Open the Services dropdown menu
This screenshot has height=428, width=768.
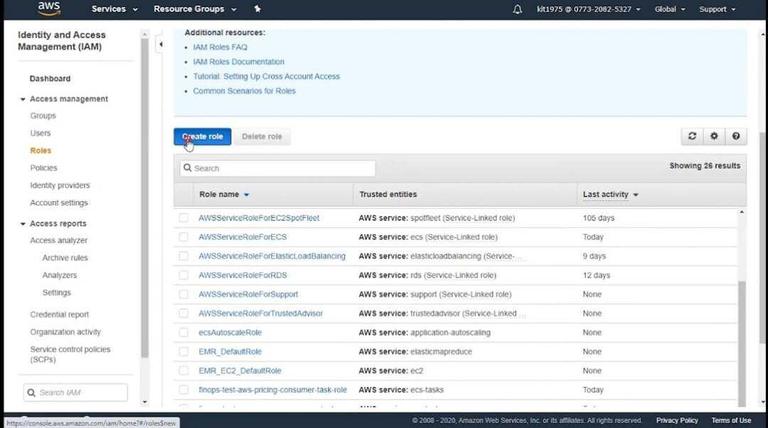tap(114, 9)
